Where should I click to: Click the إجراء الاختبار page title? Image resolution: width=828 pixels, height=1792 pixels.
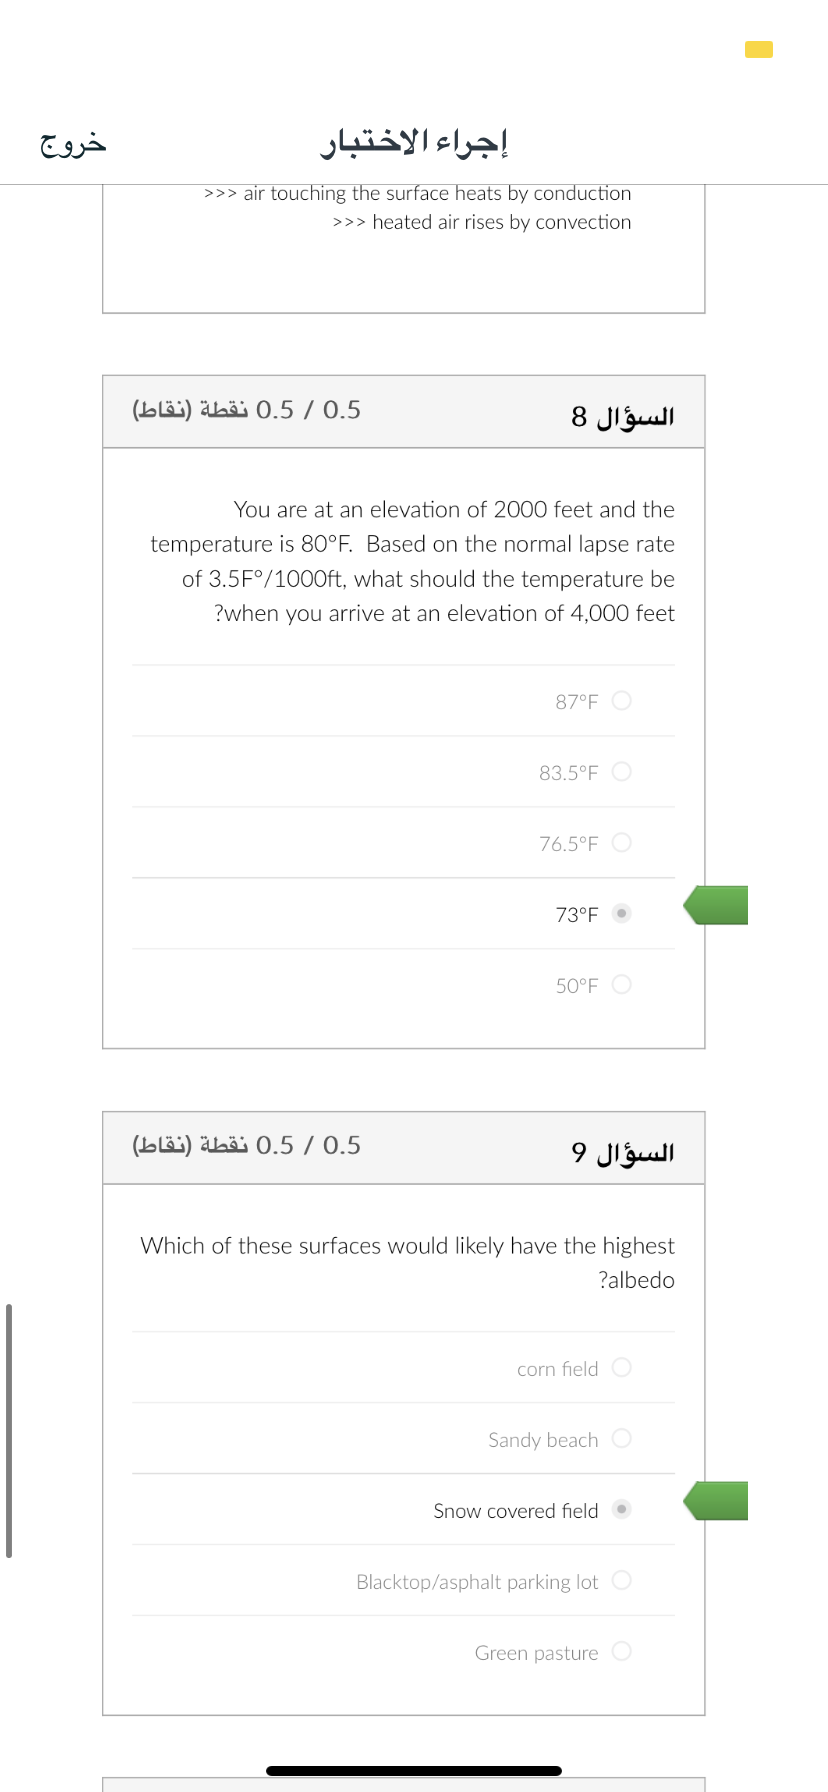414,143
